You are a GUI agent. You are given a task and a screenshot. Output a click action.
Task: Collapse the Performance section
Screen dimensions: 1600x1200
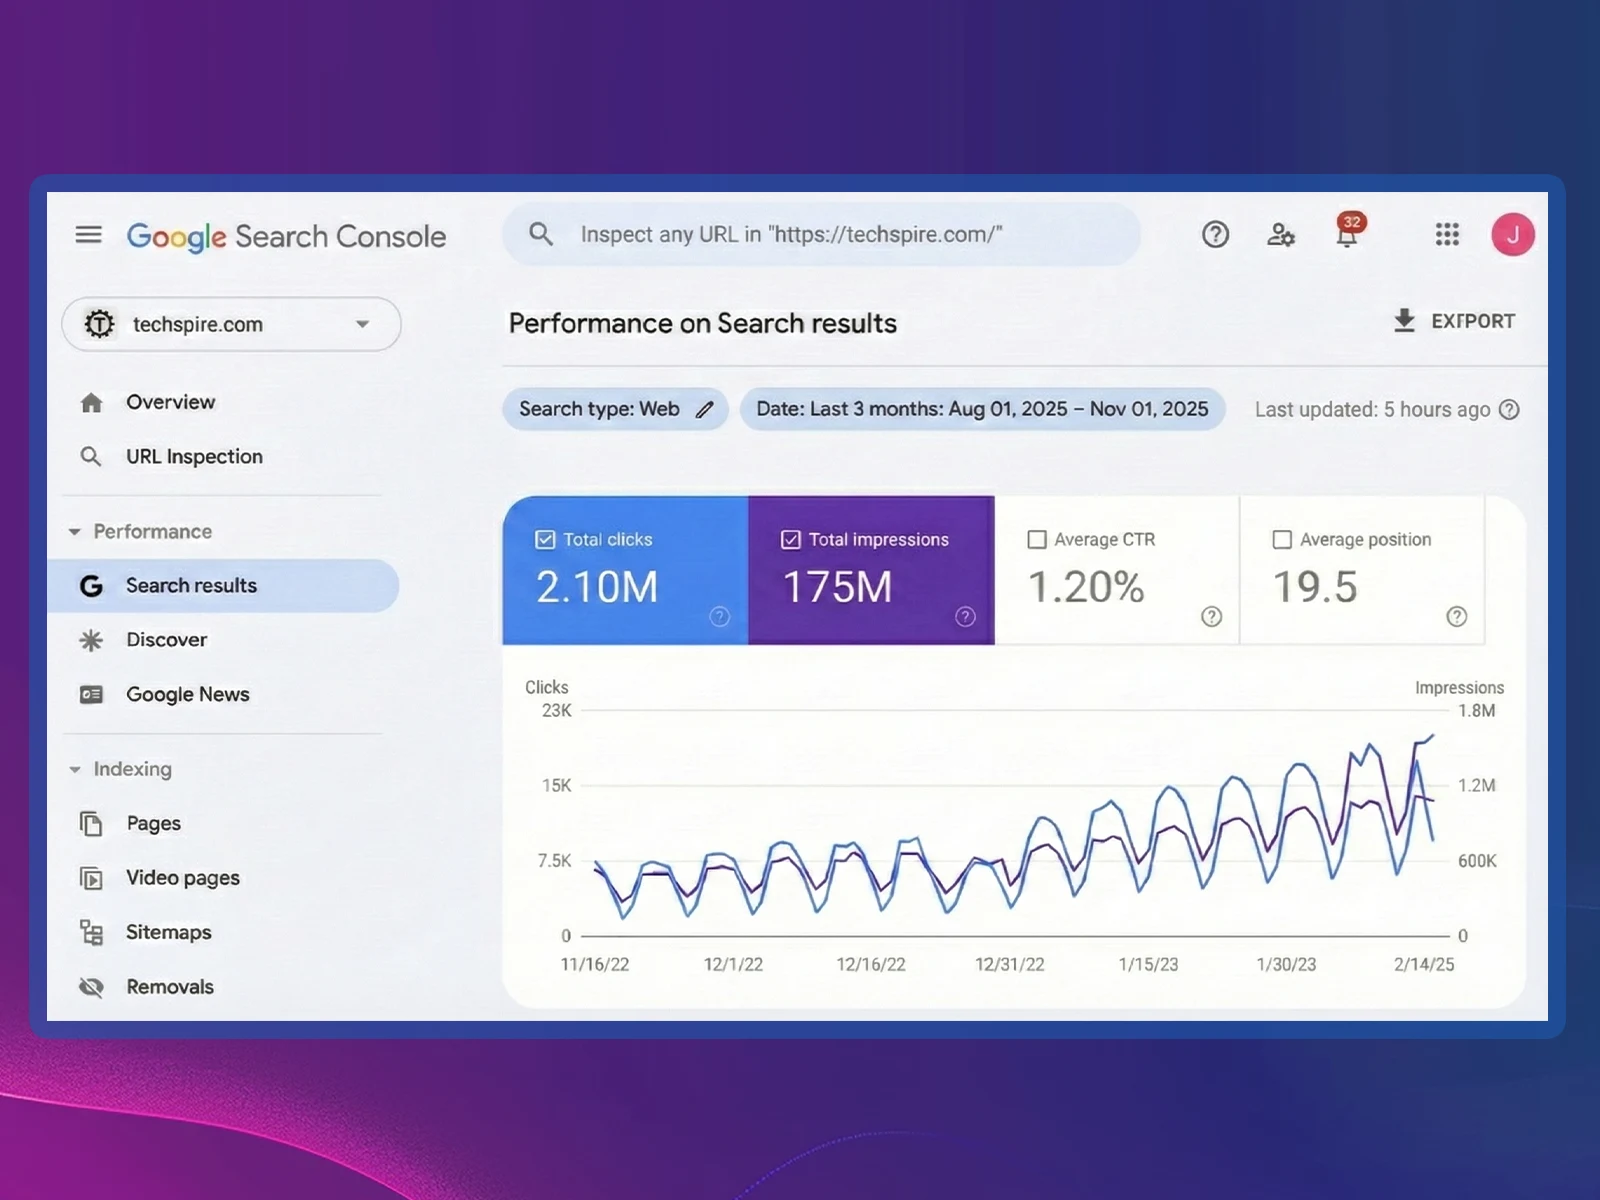click(x=74, y=531)
